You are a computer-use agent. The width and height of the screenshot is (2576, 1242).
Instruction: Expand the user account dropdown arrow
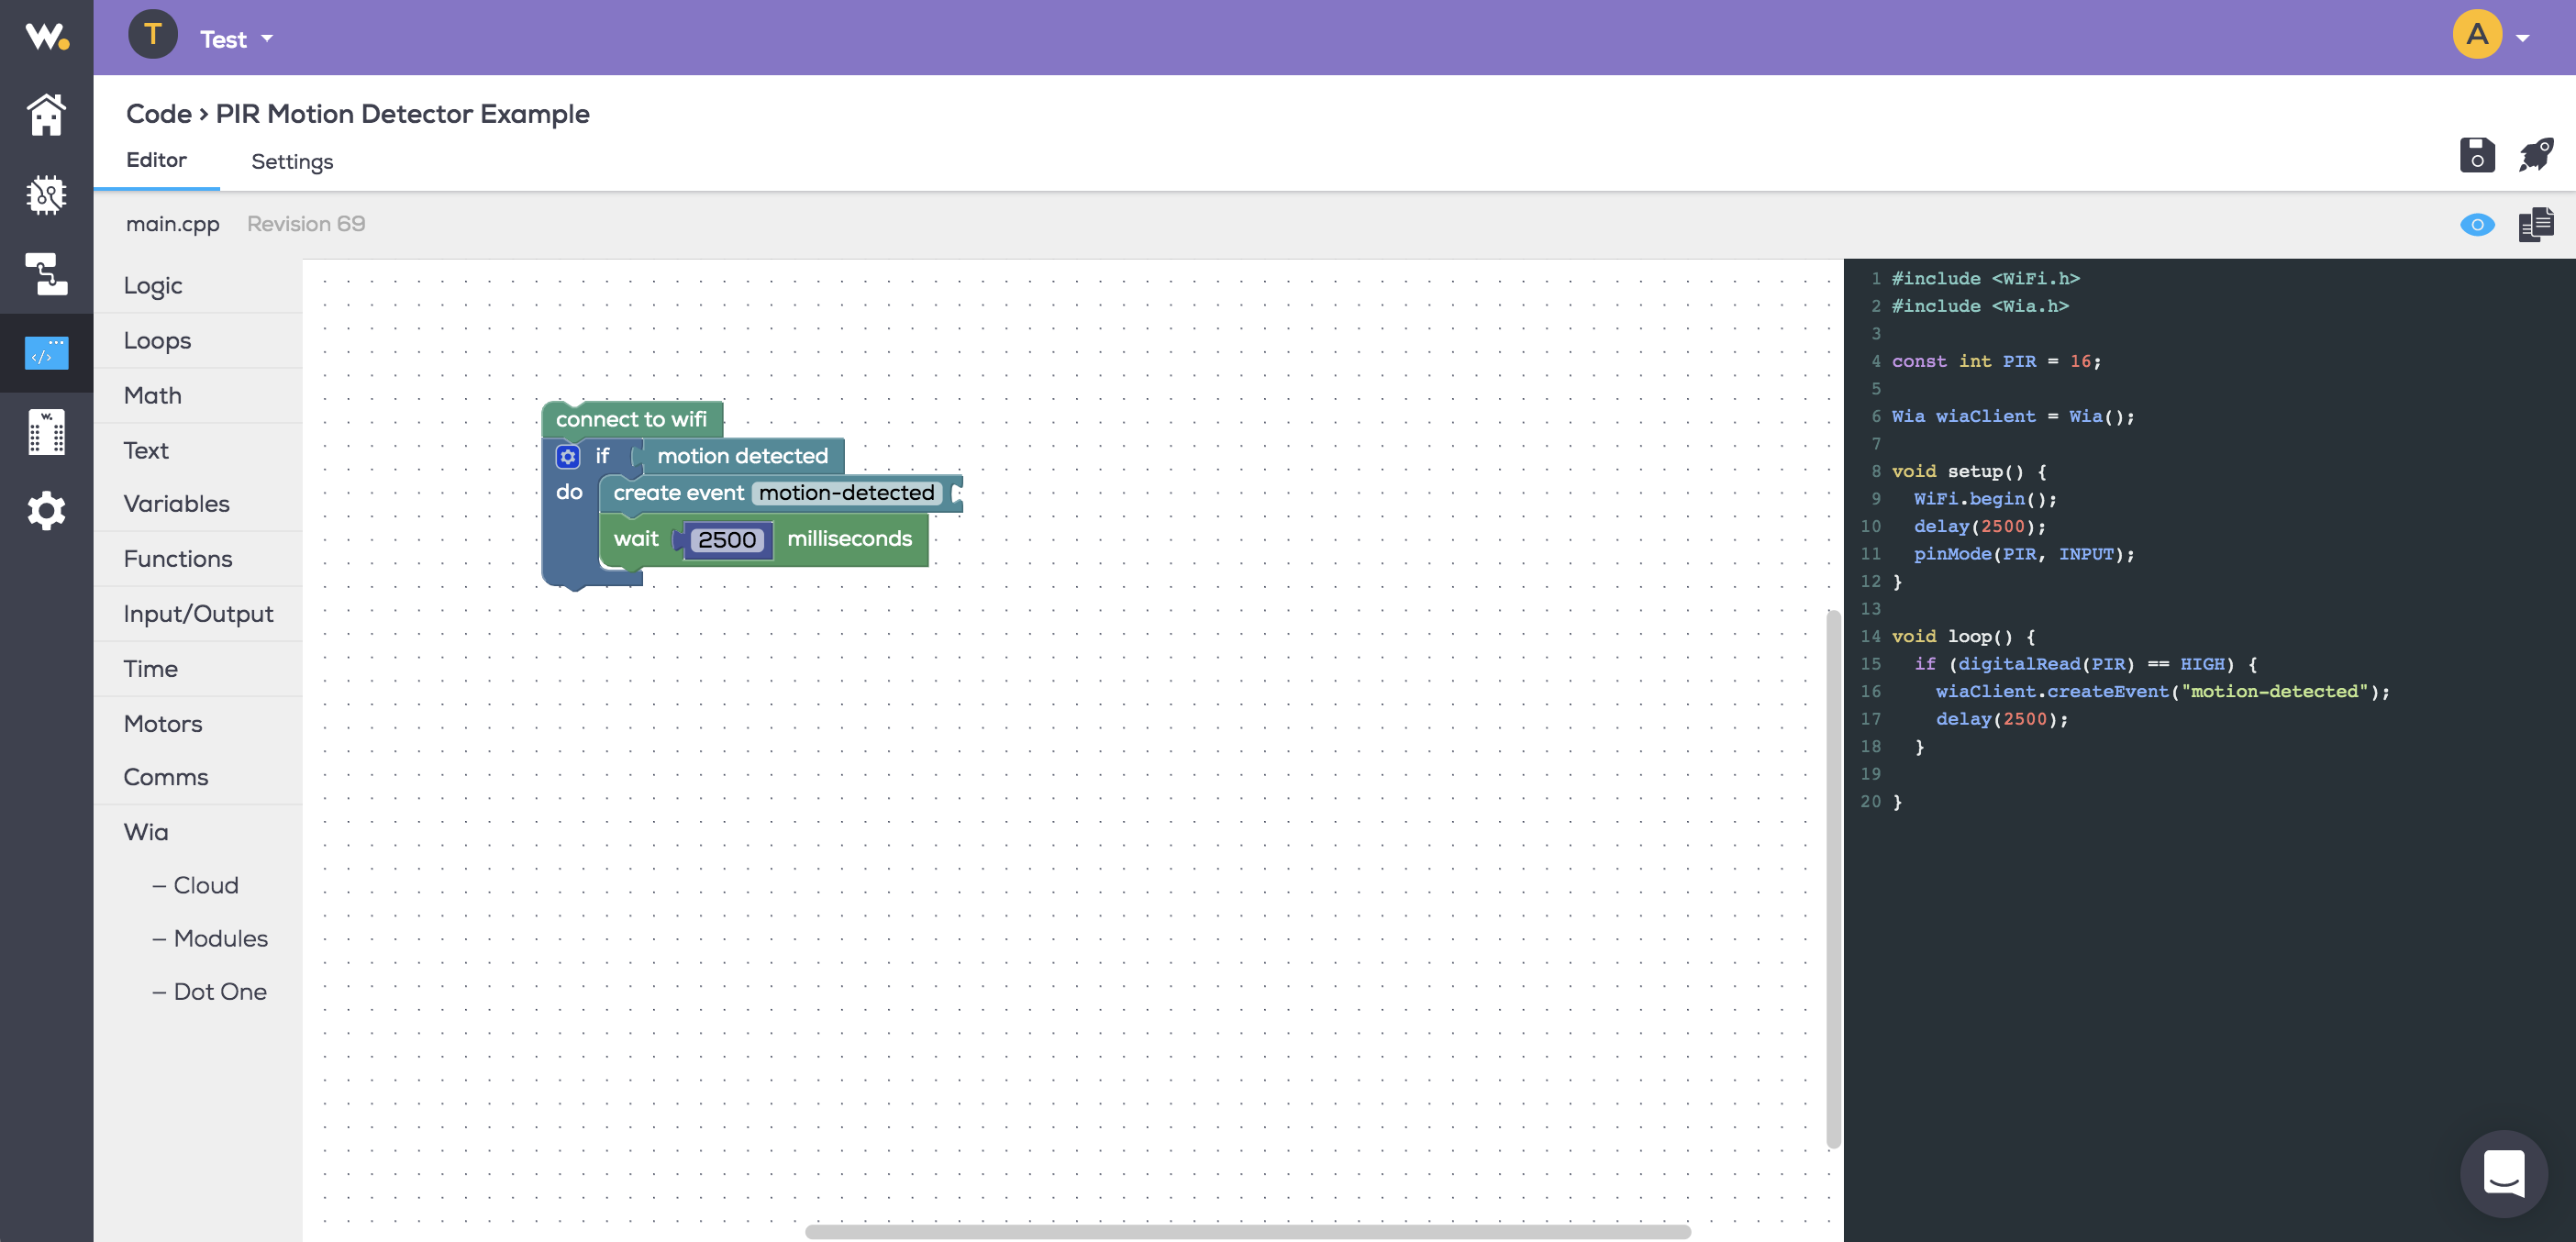(2523, 39)
